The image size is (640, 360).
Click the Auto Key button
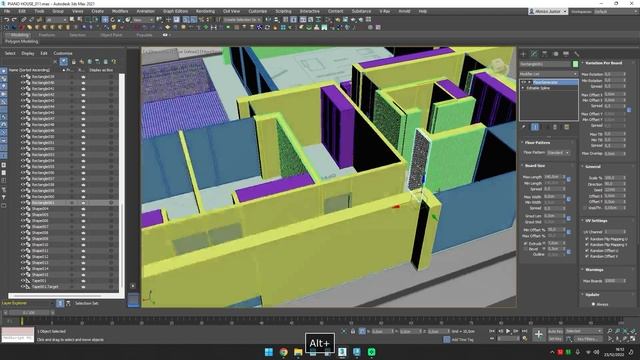click(555, 331)
